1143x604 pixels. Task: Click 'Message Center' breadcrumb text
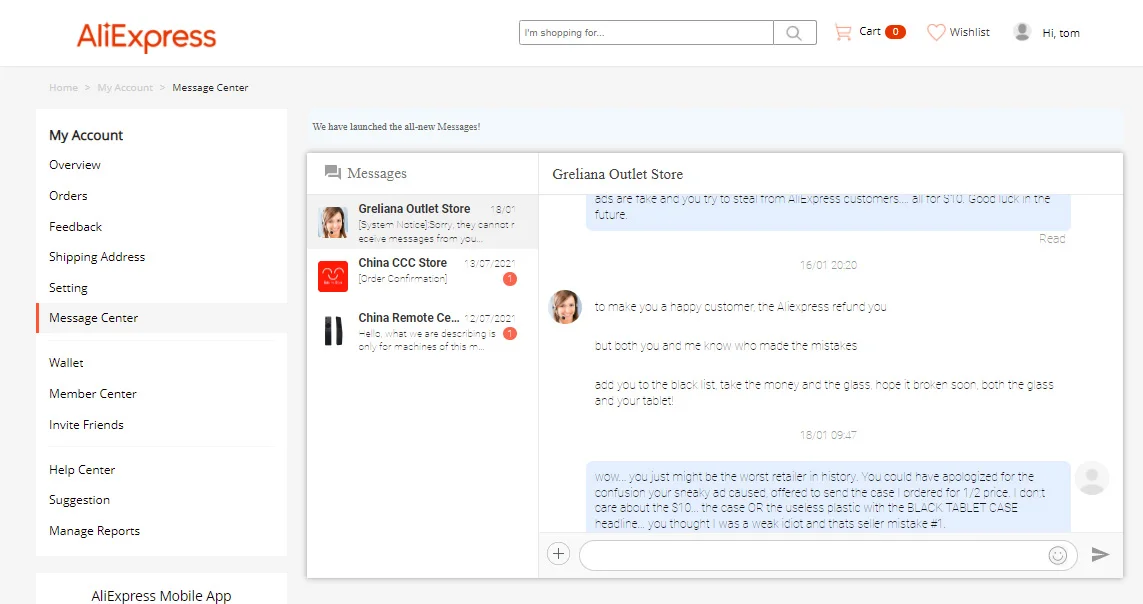pyautogui.click(x=210, y=87)
